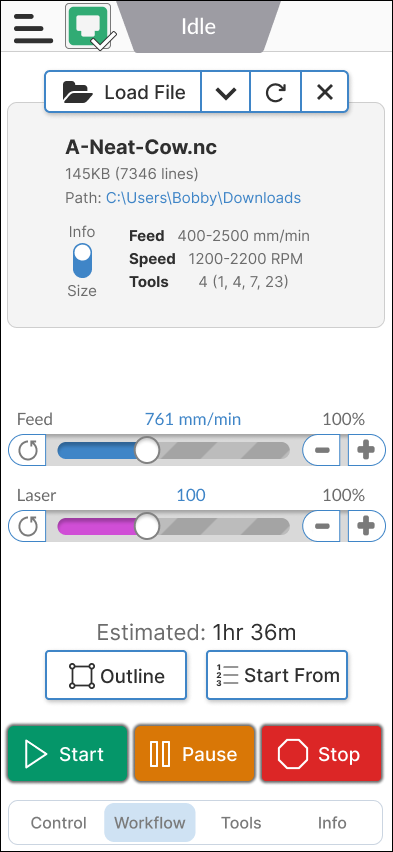
Task: Click the green connection status icon
Action: click(88, 26)
